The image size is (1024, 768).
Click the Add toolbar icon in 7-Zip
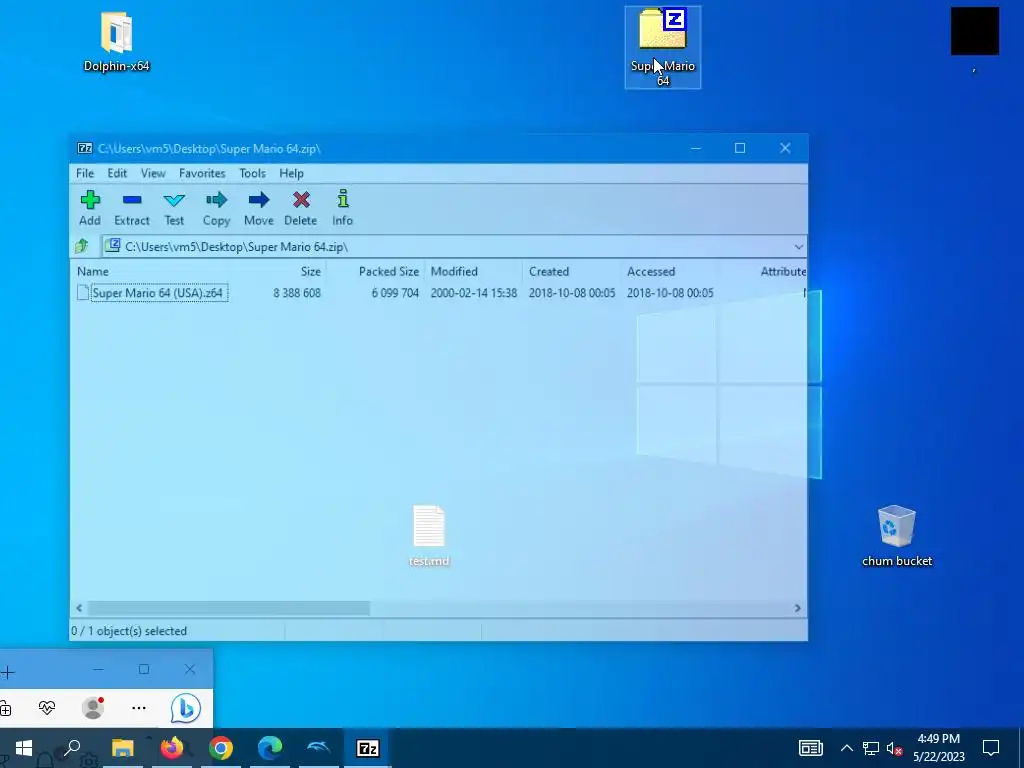pos(90,208)
